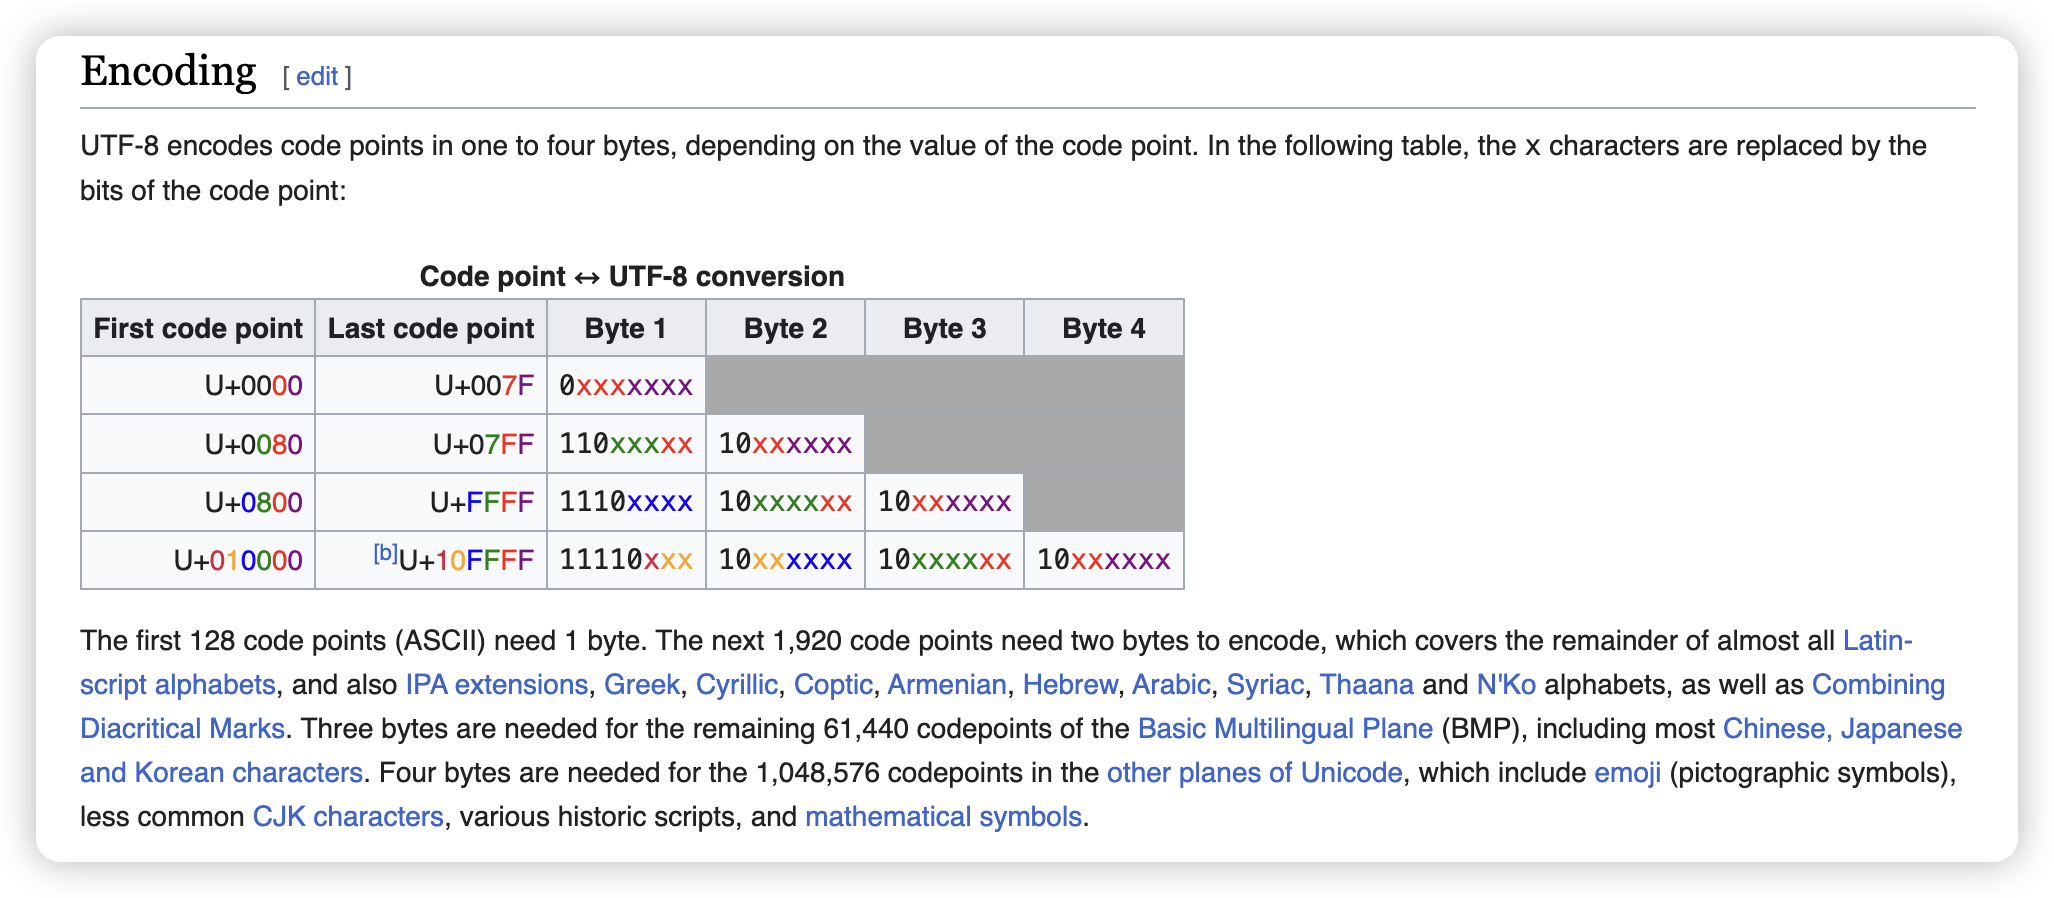Click the 'First code point' column header
The image size is (2054, 898).
198,328
